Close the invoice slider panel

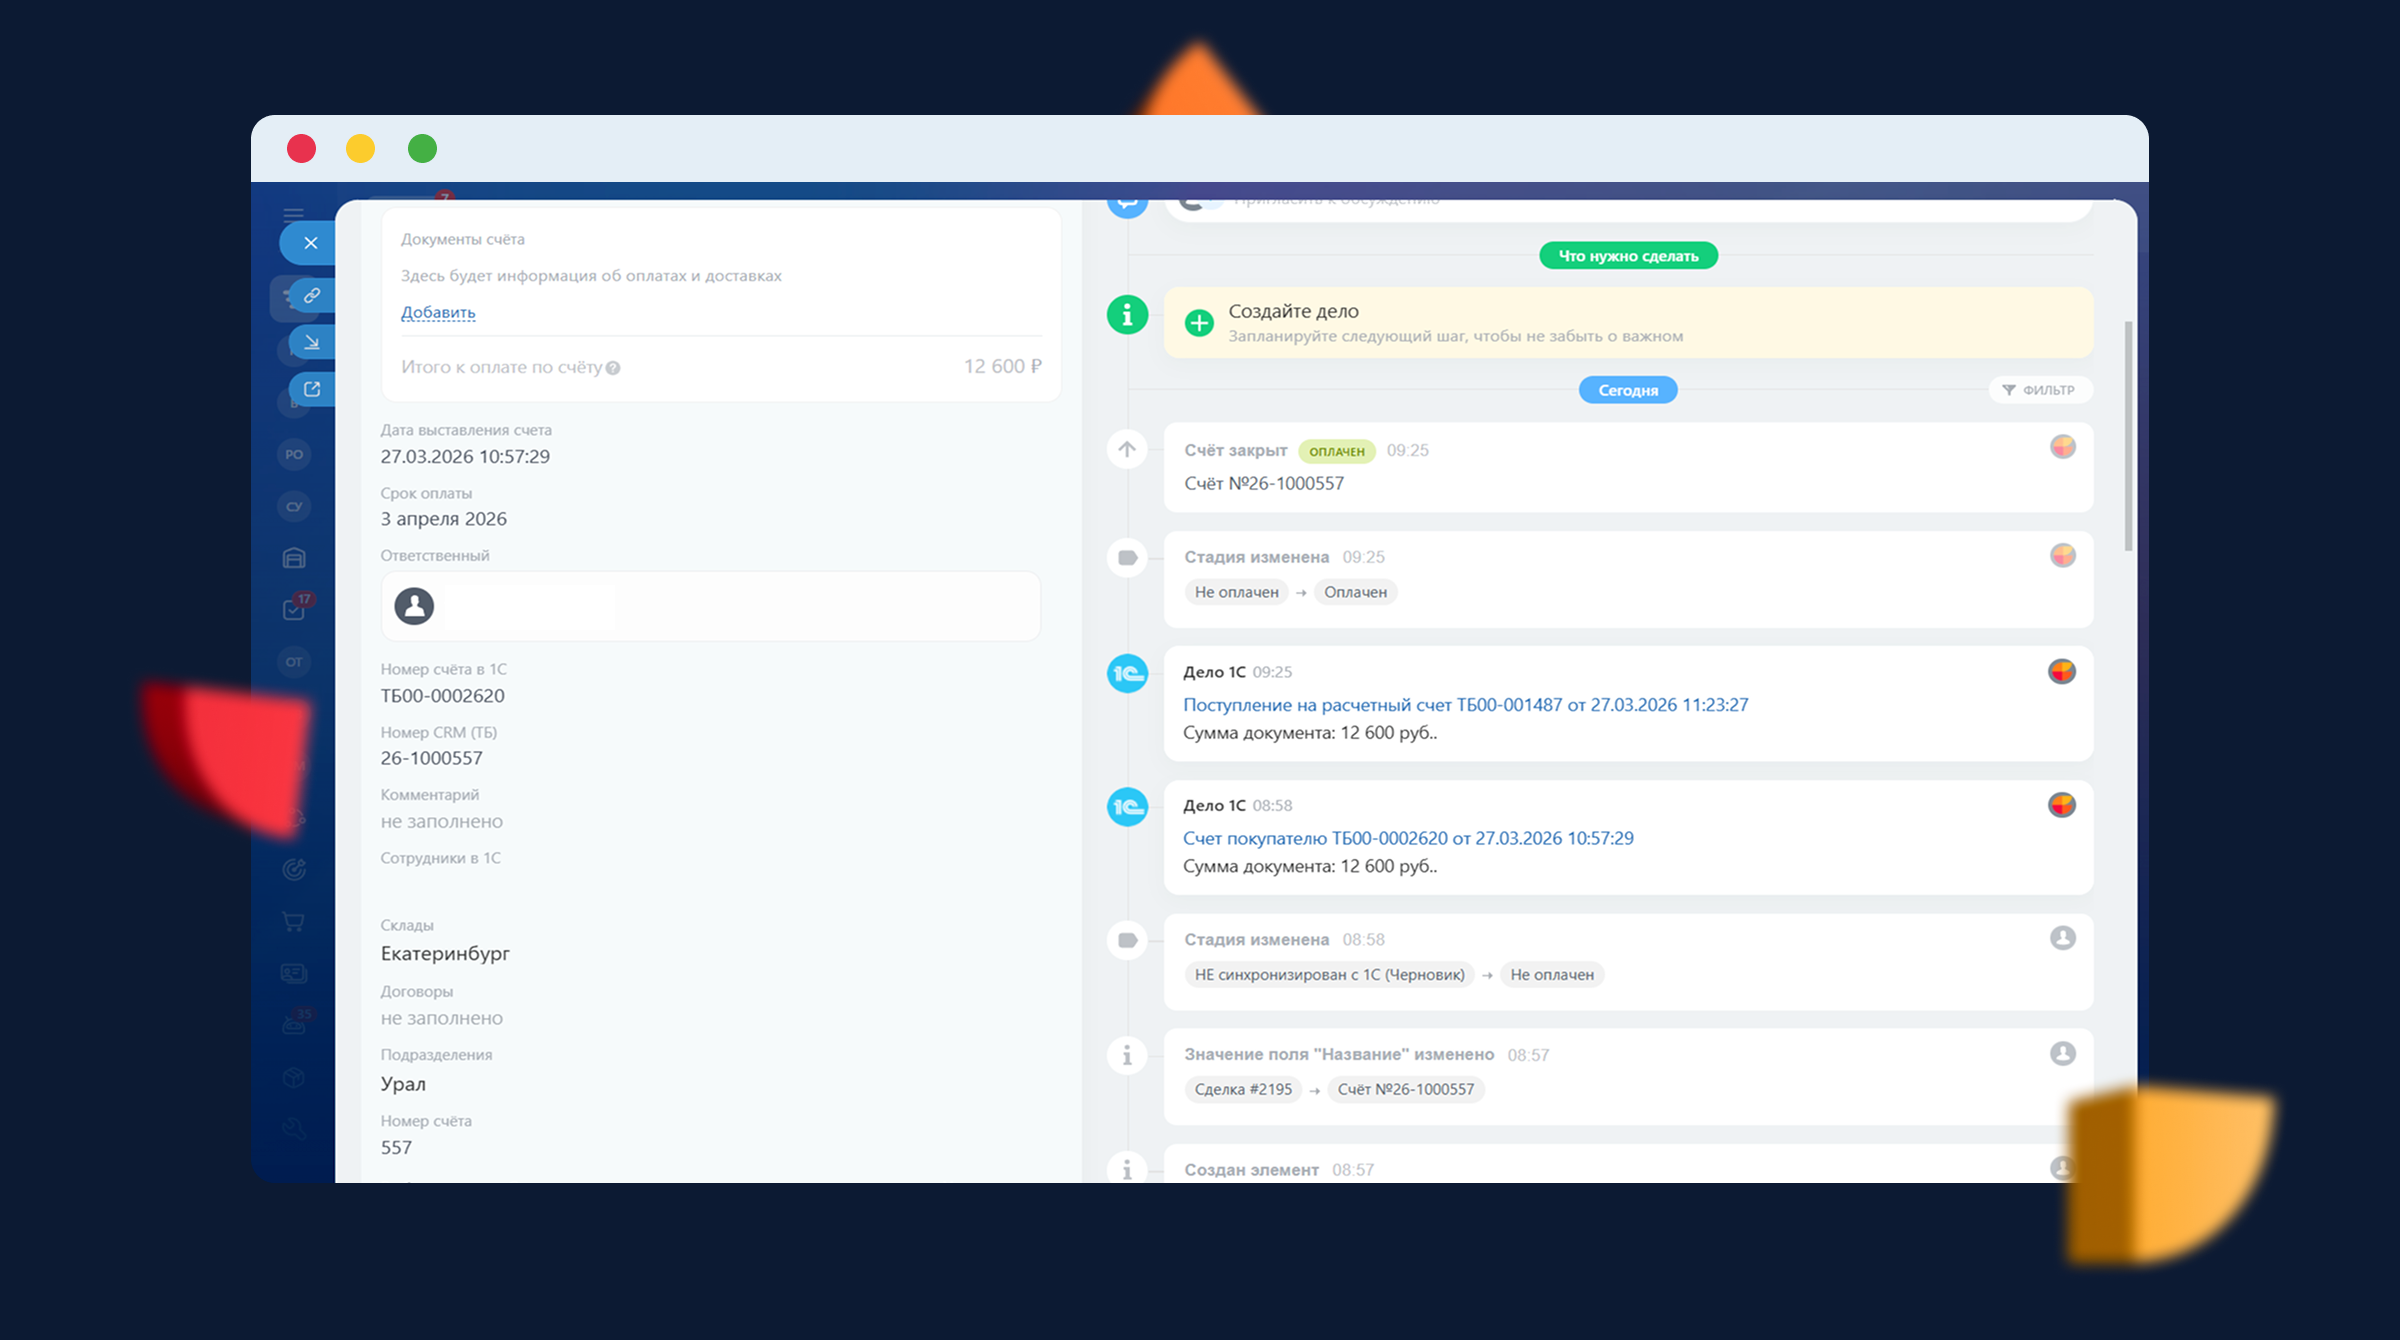point(310,243)
